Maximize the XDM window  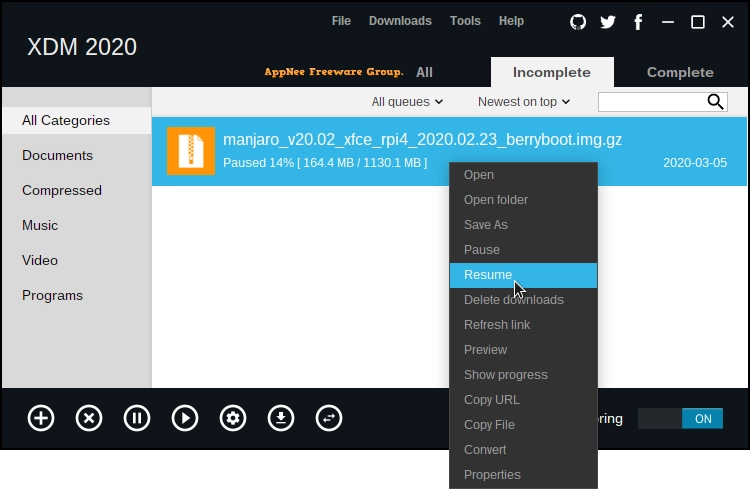[x=698, y=22]
